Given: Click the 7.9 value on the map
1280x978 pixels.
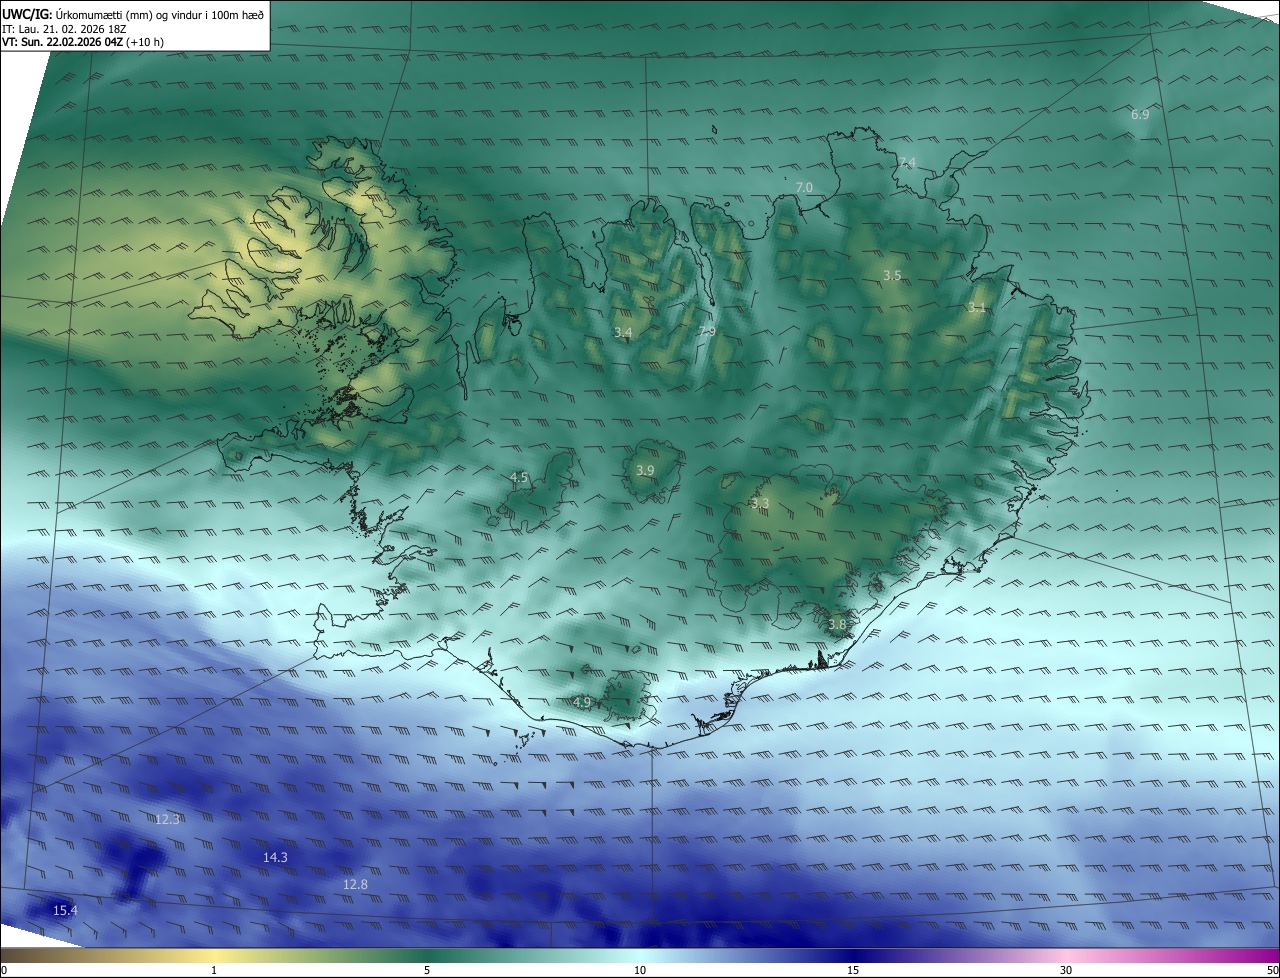Looking at the screenshot, I should [x=707, y=331].
